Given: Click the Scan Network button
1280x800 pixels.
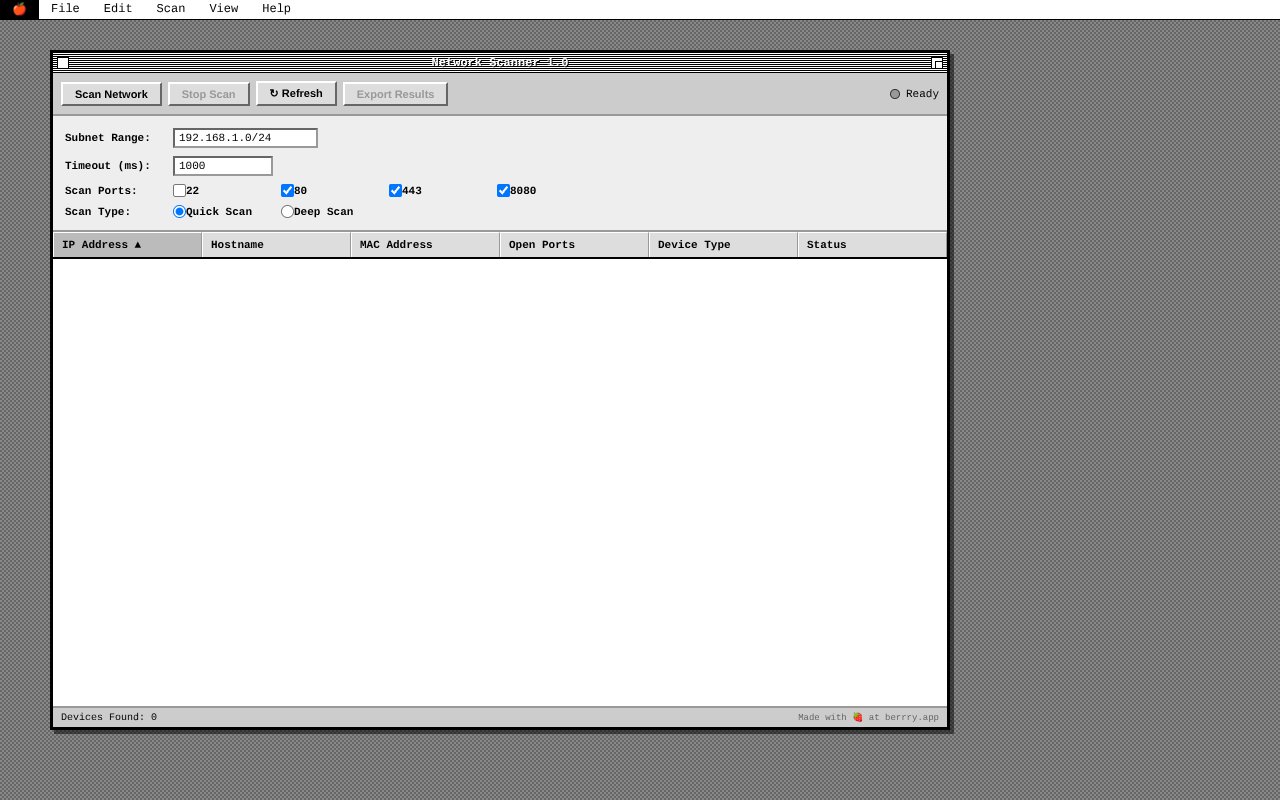Looking at the screenshot, I should point(111,93).
